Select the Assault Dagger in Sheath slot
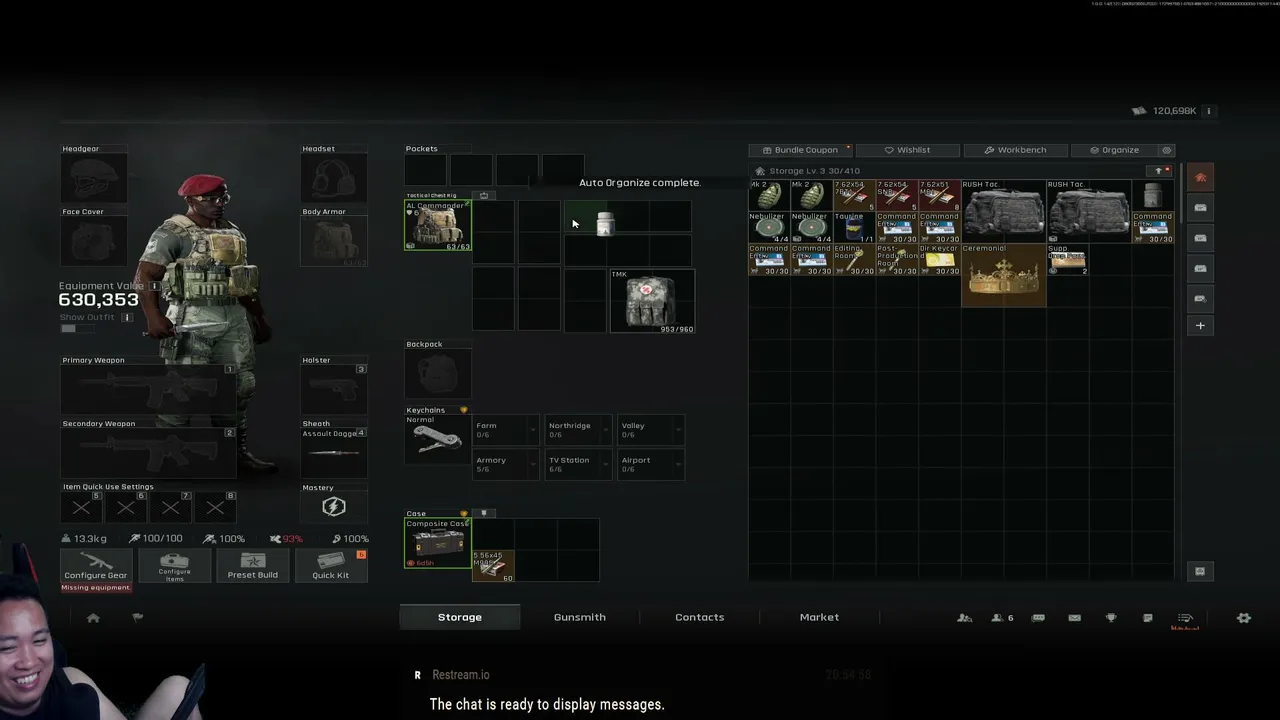 point(334,451)
